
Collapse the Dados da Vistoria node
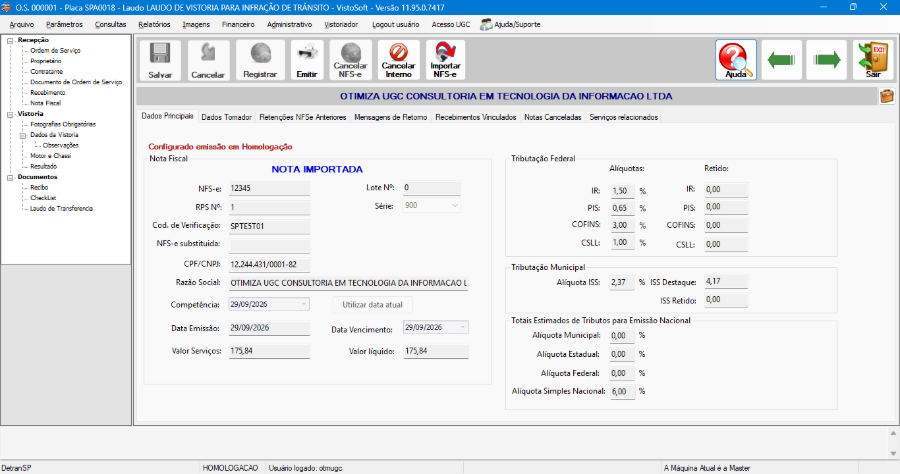(23, 135)
